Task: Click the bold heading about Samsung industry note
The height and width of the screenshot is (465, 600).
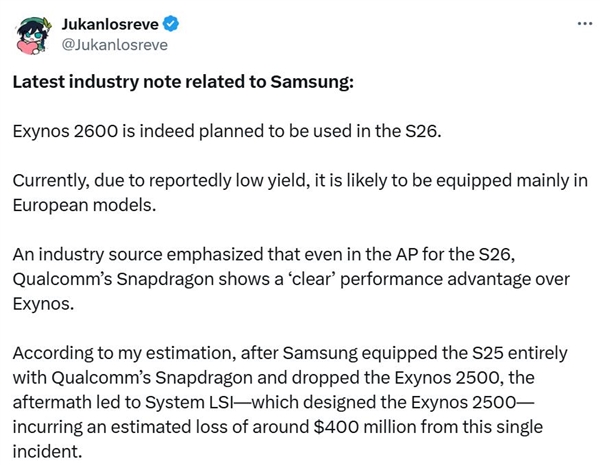Action: [183, 82]
